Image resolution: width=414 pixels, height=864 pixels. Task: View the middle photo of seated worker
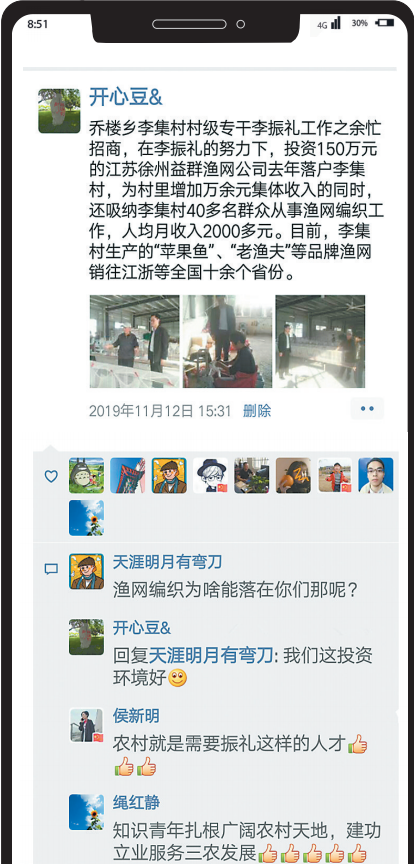click(x=228, y=341)
